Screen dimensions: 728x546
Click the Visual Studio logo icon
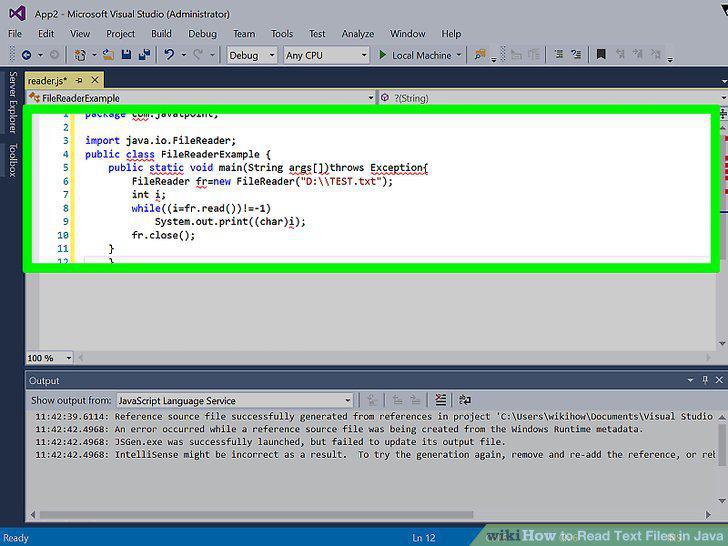[18, 13]
